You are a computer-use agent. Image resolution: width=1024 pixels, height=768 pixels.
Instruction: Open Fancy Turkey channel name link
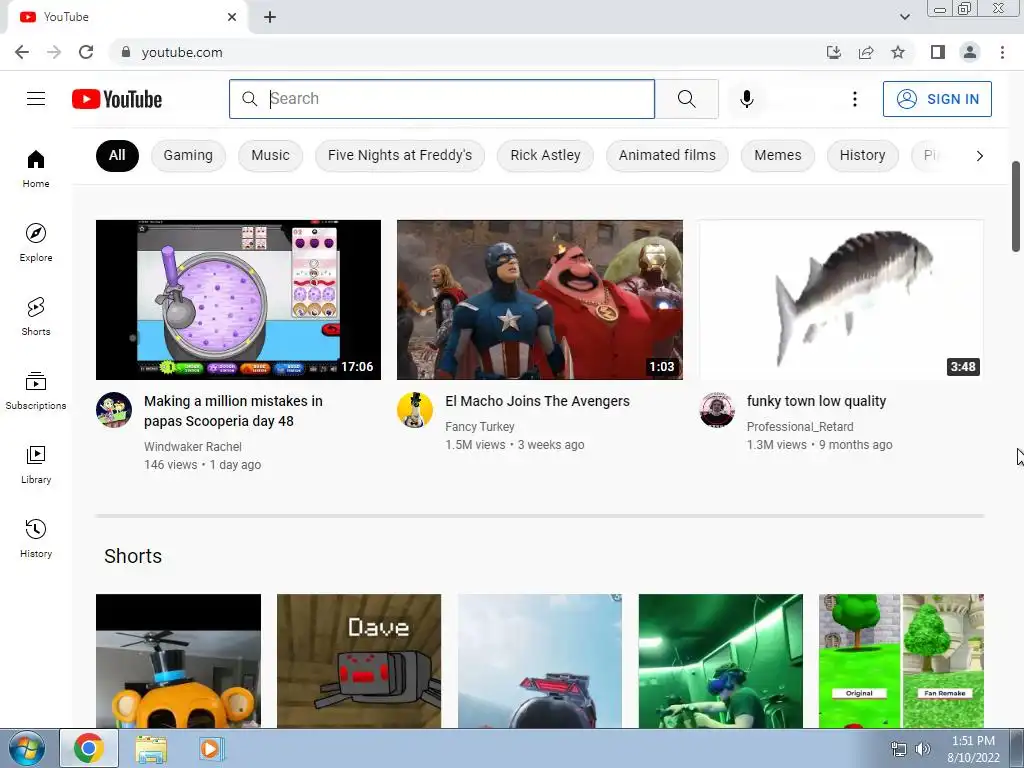click(480, 426)
